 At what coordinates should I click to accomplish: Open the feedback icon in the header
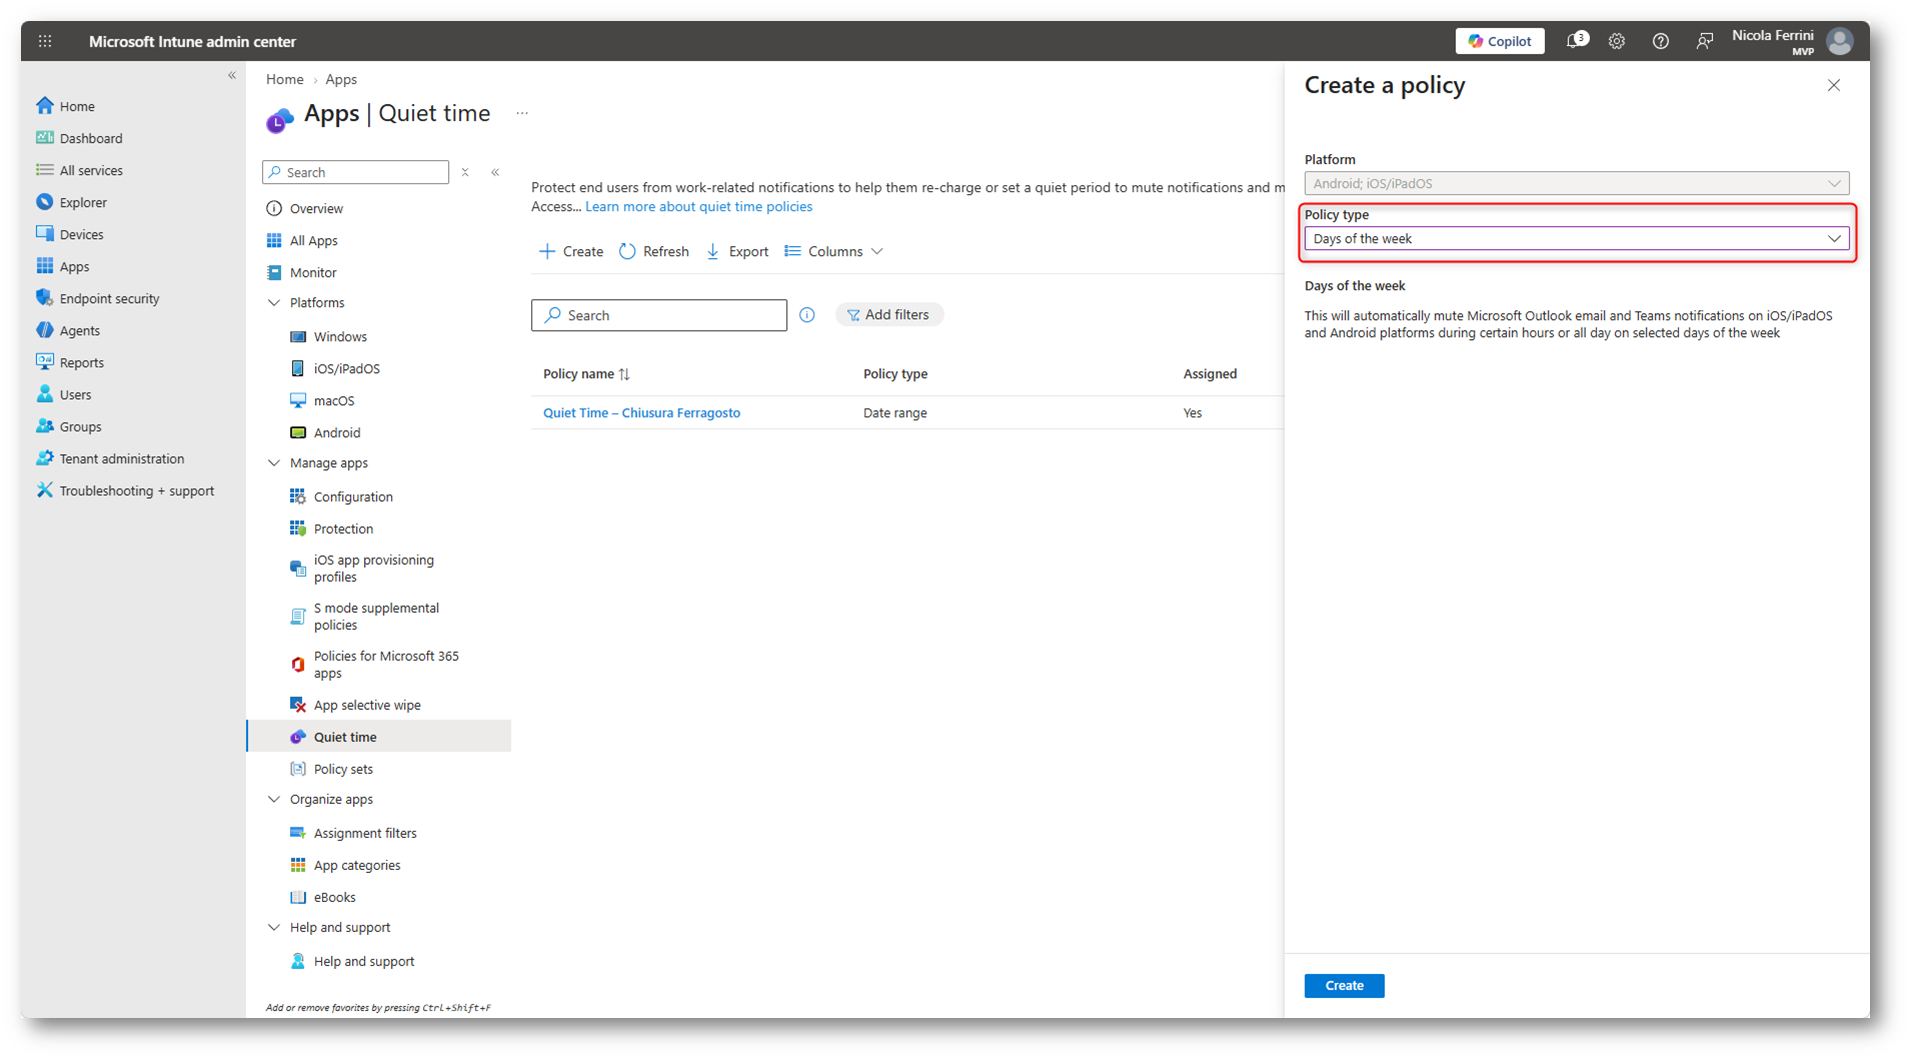(x=1705, y=41)
